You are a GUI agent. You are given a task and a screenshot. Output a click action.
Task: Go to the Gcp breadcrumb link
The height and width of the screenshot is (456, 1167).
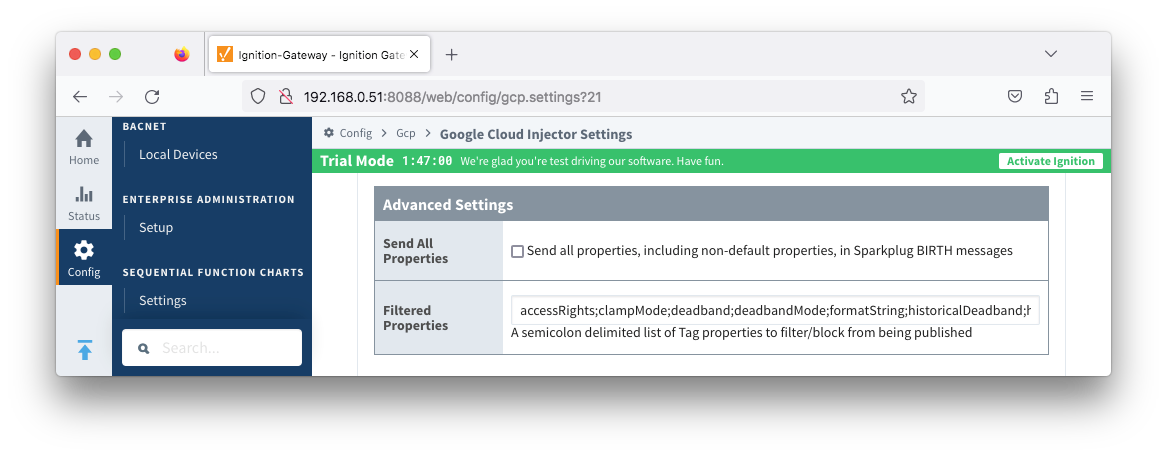coord(405,134)
